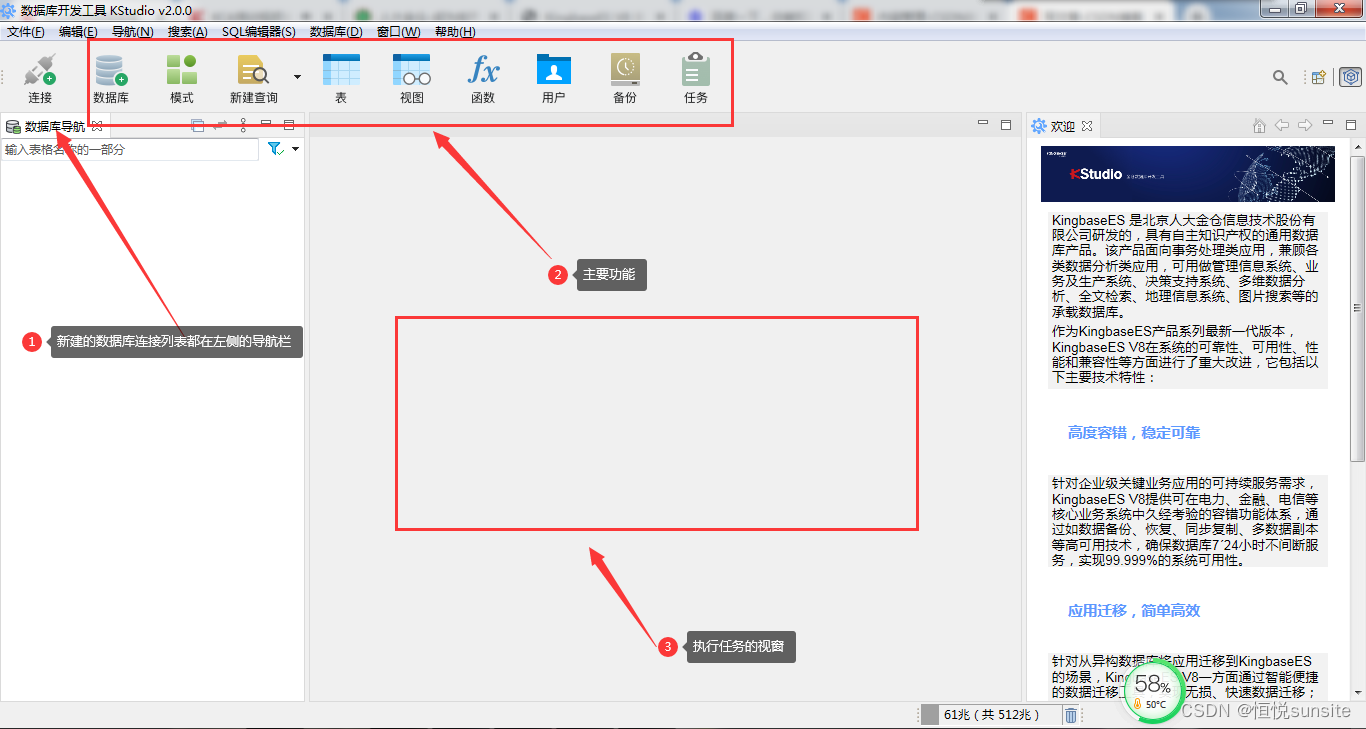Maximize the central editor area
Image resolution: width=1366 pixels, height=729 pixels.
pyautogui.click(x=1006, y=125)
